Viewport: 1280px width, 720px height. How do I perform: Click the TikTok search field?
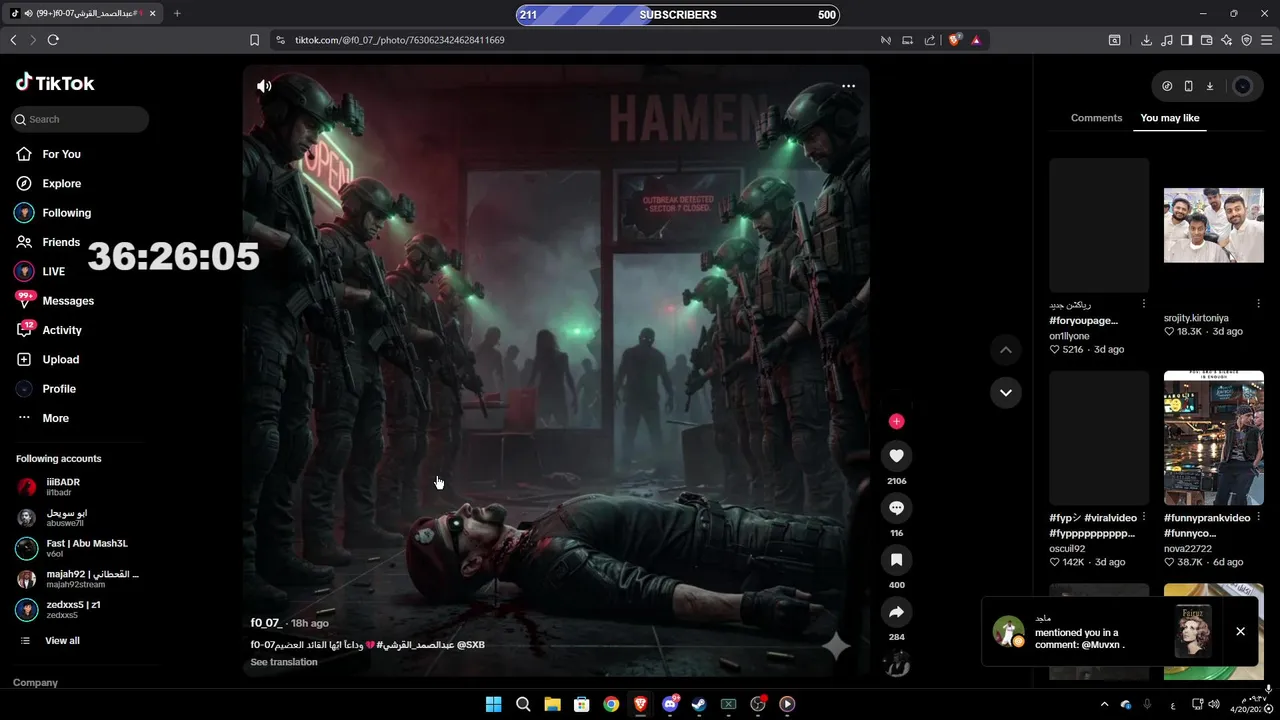click(x=80, y=119)
